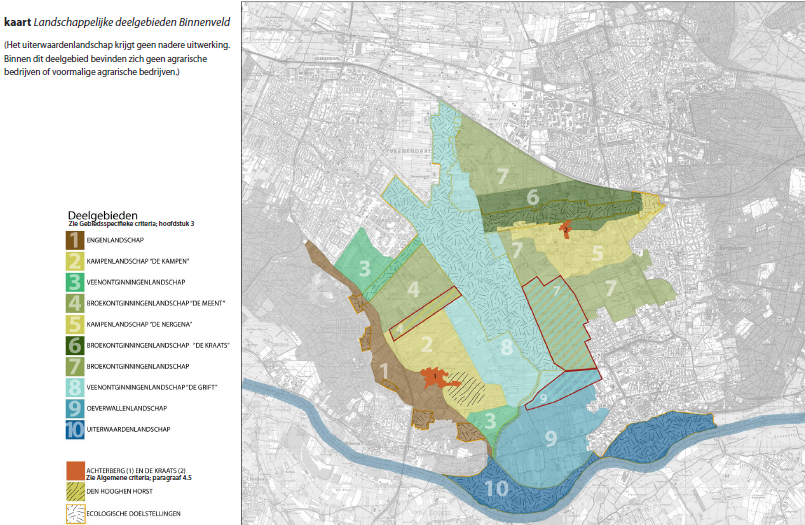The image size is (805, 525).
Task: Click the number 6 in the dark green map zone
Action: pos(533,198)
